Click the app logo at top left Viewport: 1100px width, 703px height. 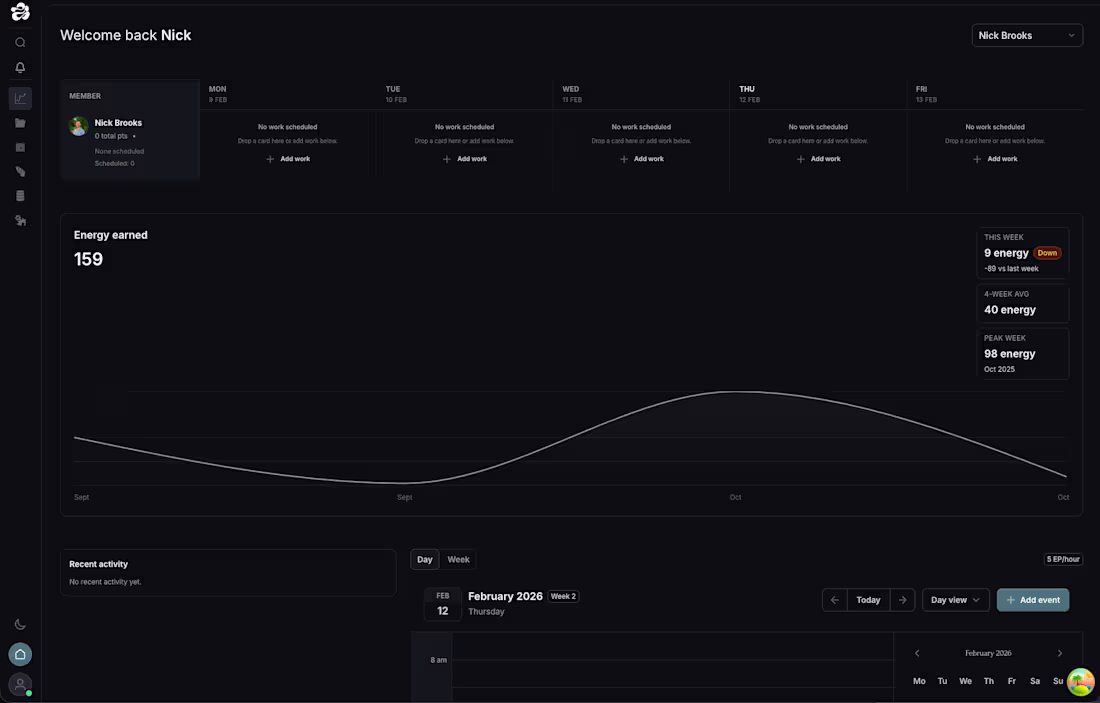coord(20,12)
